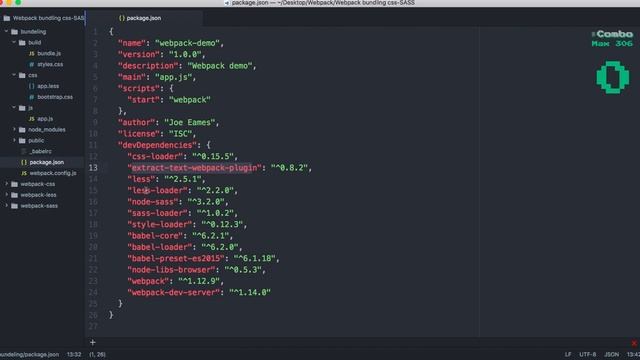The image size is (640, 360).
Task: Open app.less in the tree
Action: coord(48,86)
